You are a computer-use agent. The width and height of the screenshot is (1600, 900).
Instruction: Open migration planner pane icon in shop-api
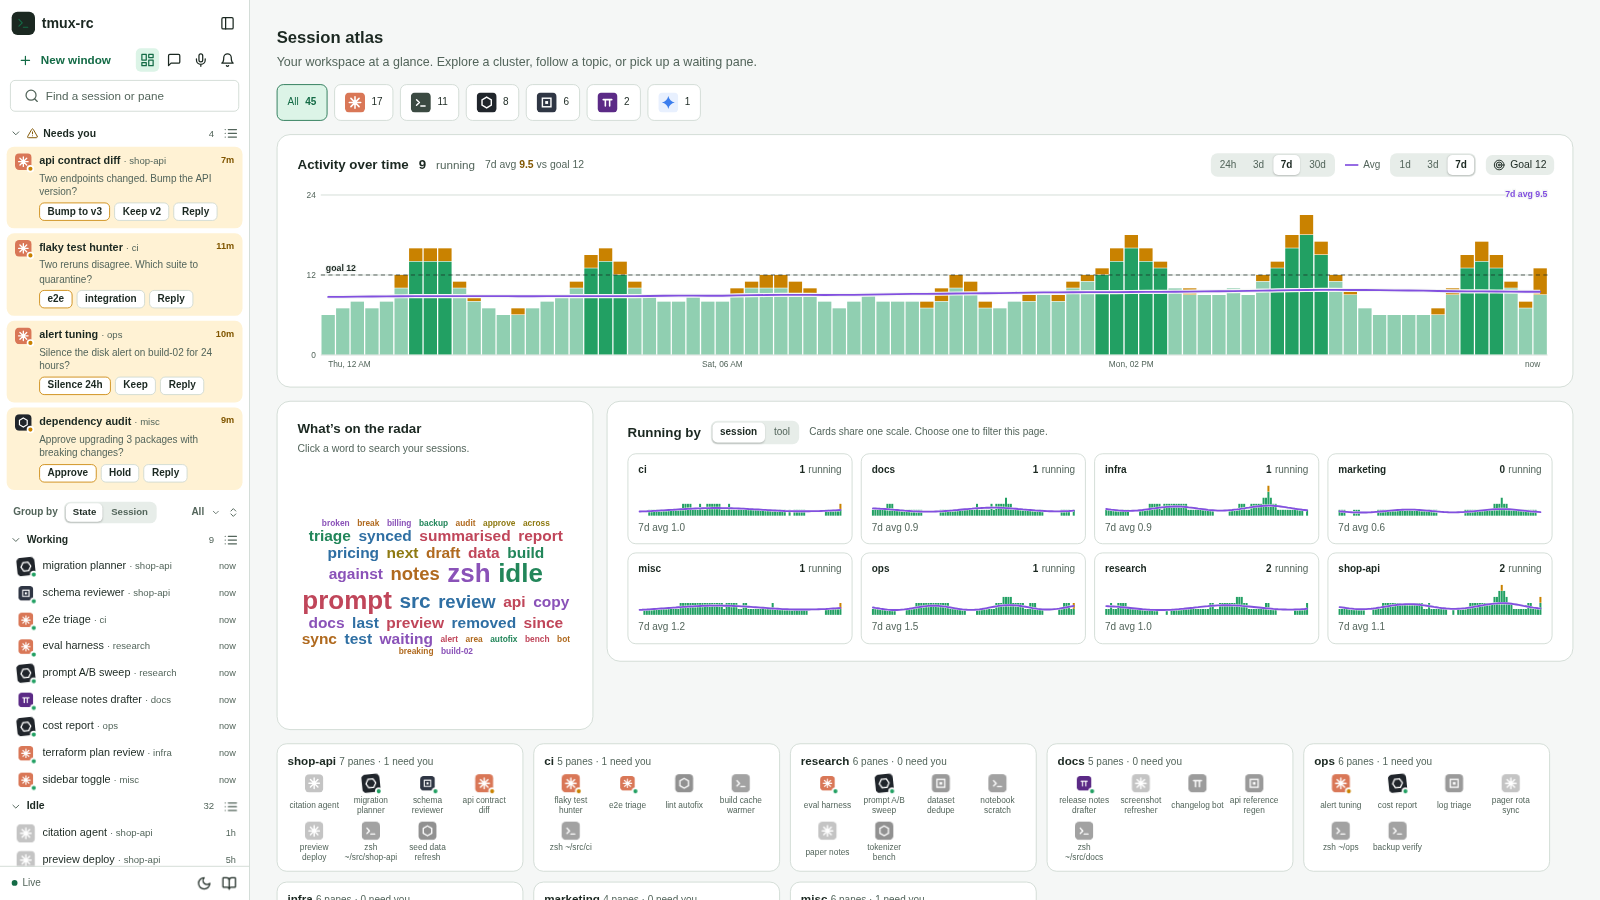pyautogui.click(x=371, y=784)
